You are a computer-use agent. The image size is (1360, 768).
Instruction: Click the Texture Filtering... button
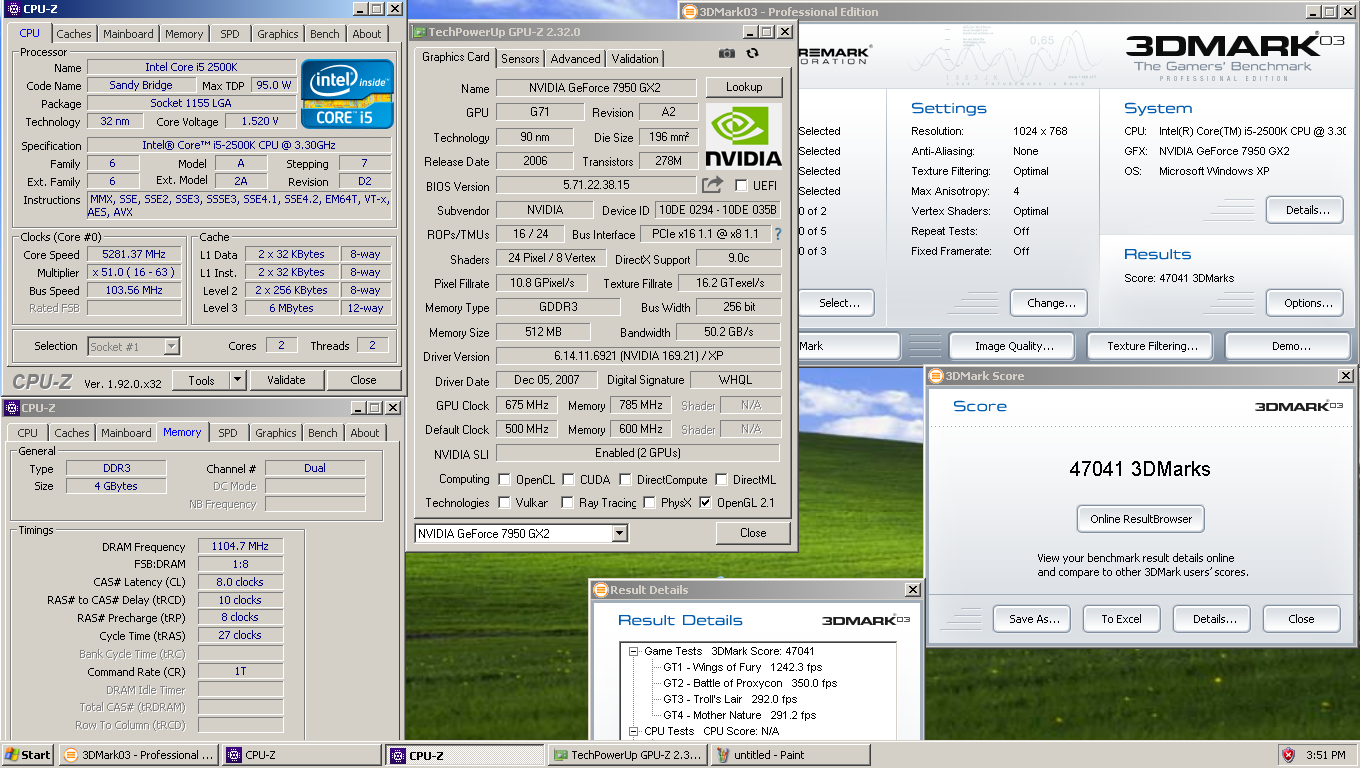[1152, 346]
